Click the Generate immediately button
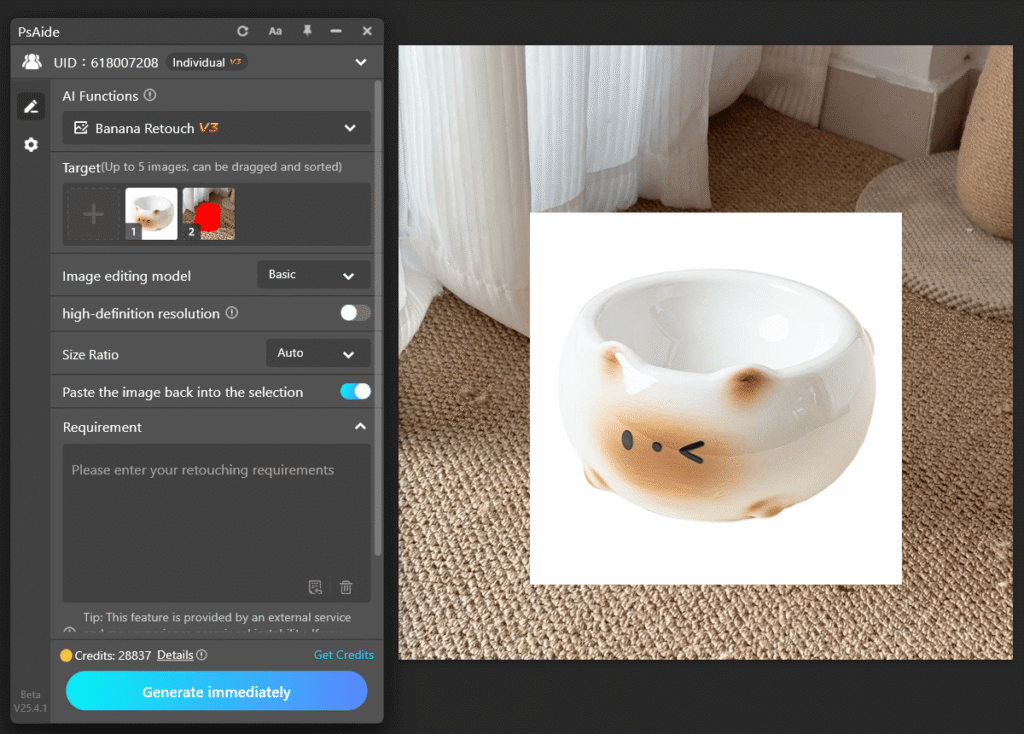 pyautogui.click(x=216, y=691)
